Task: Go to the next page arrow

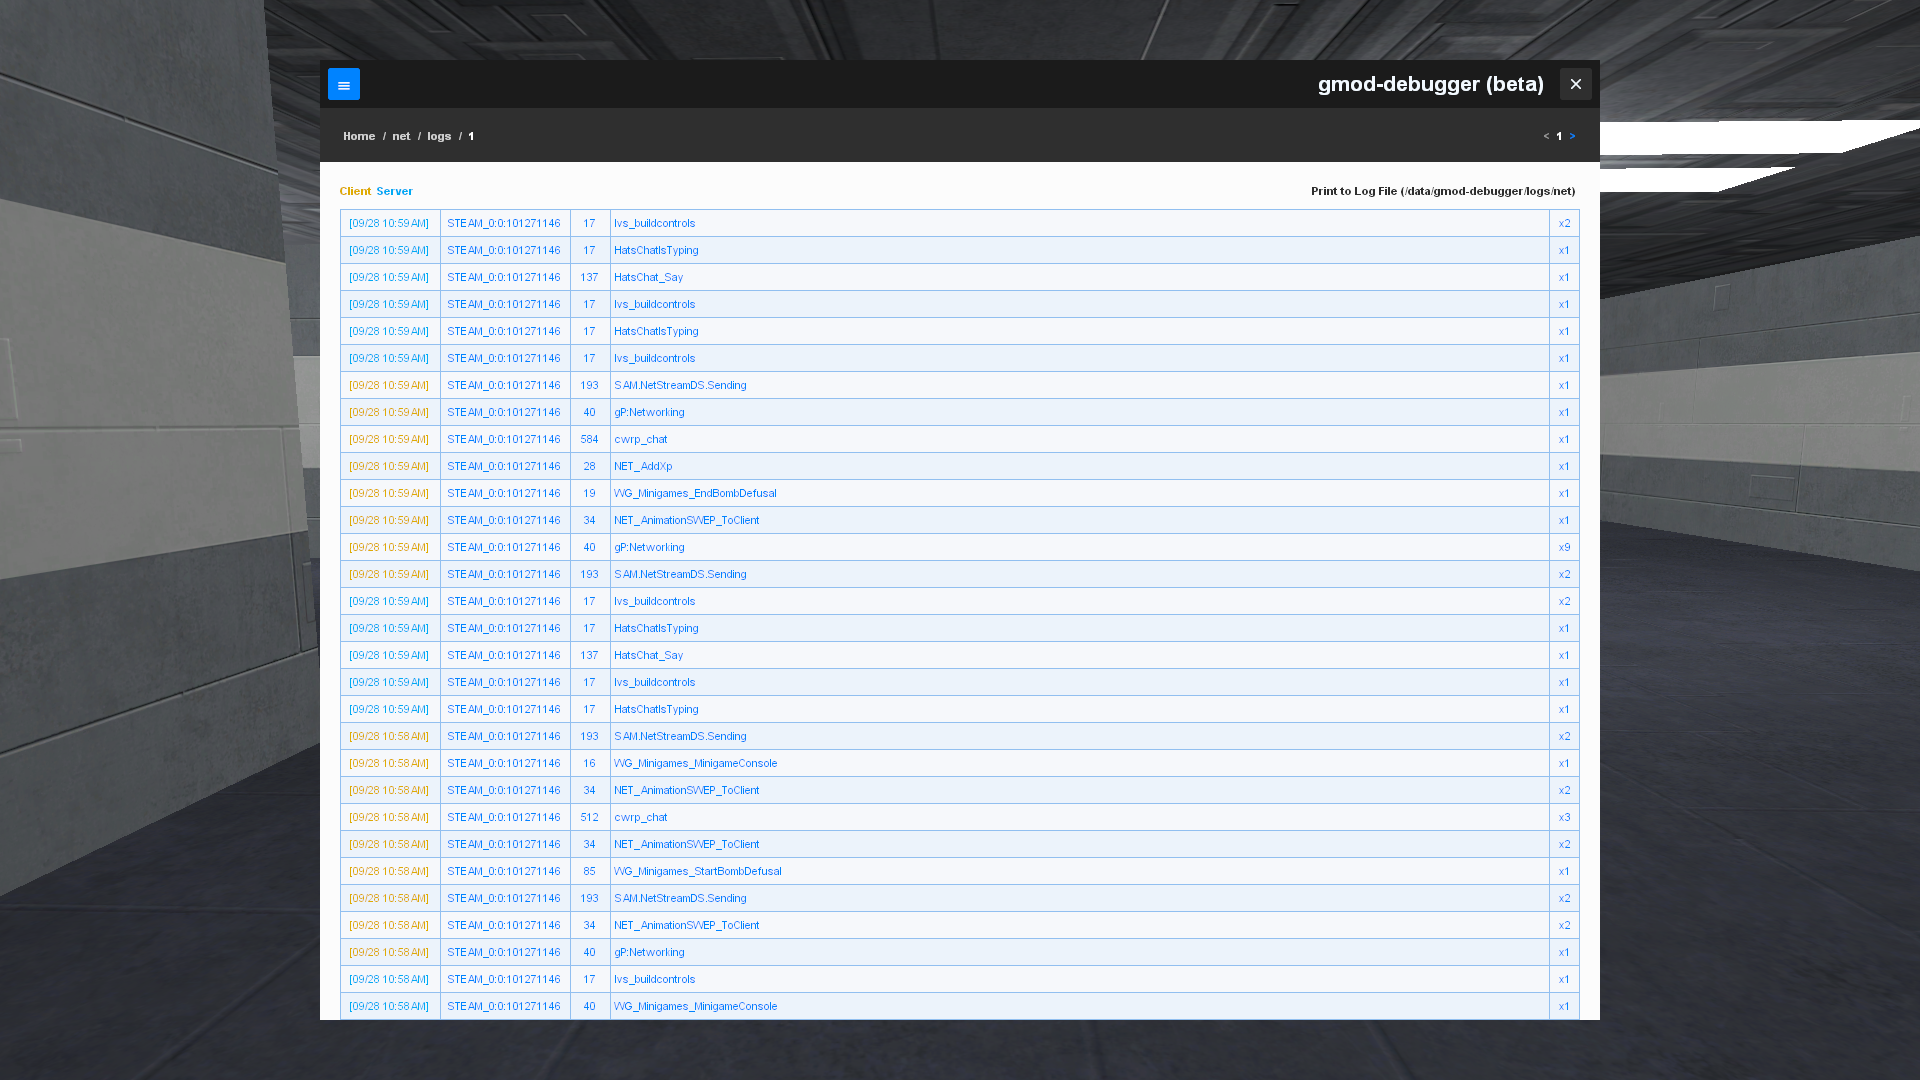Action: tap(1572, 136)
